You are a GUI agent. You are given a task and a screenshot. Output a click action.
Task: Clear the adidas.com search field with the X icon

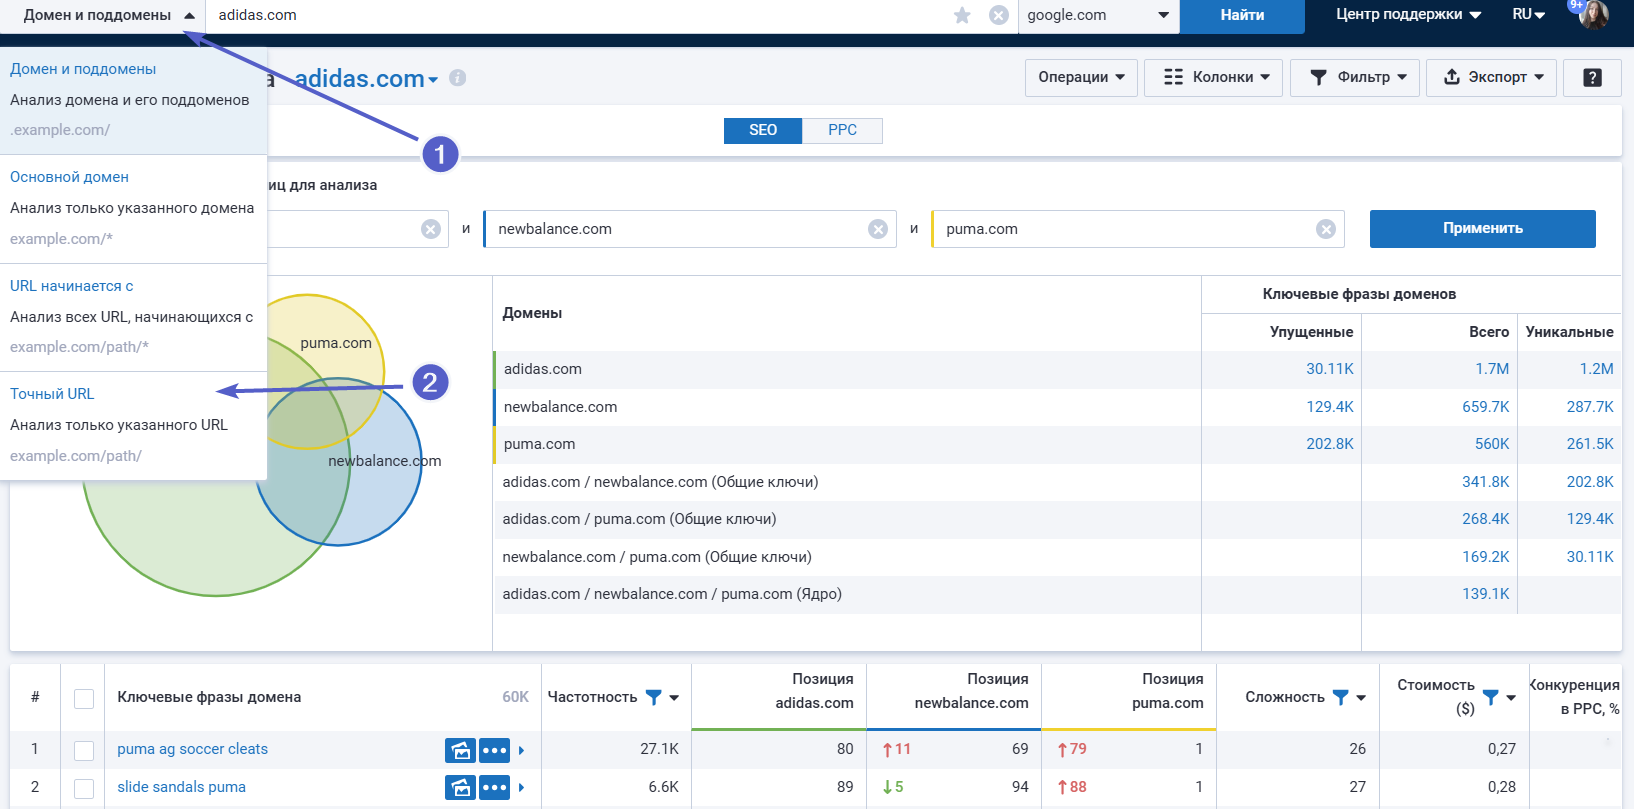(998, 15)
